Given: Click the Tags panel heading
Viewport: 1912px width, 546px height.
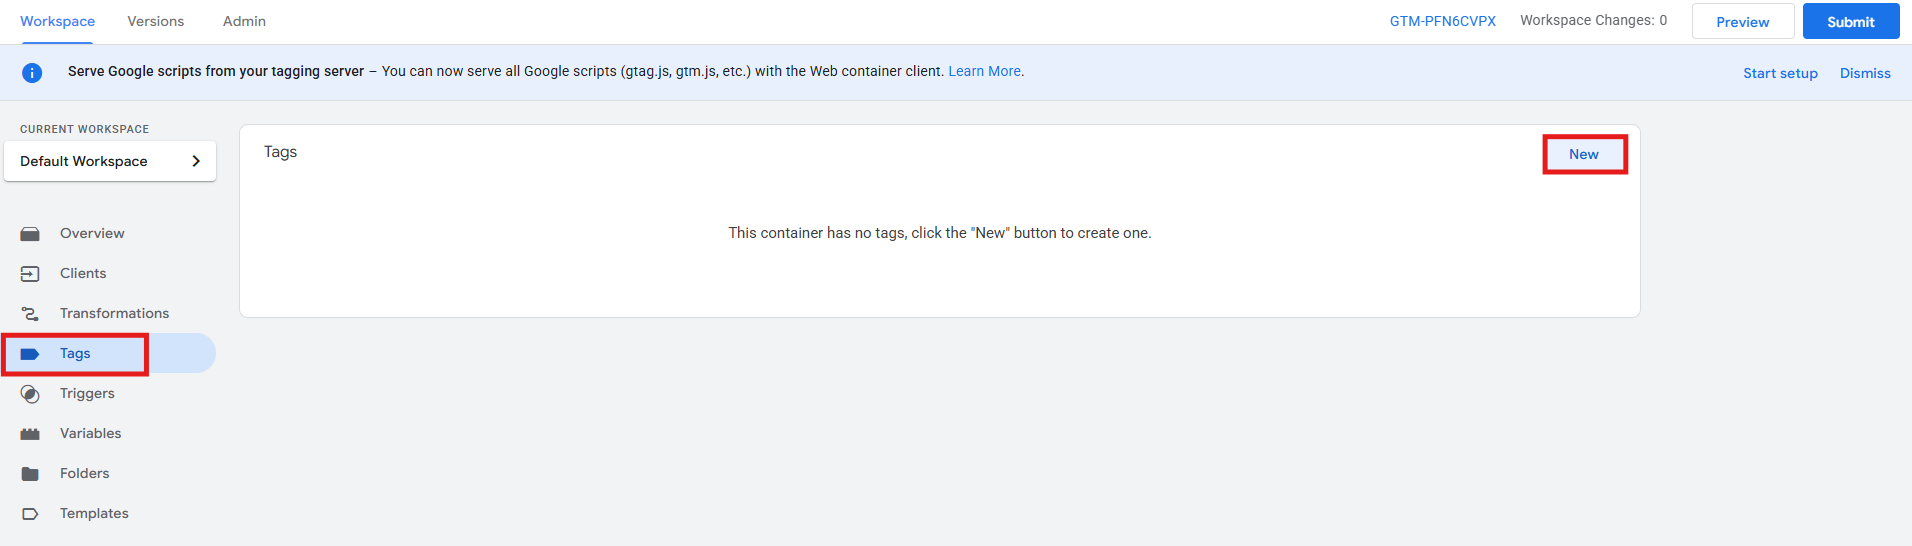Looking at the screenshot, I should point(280,152).
